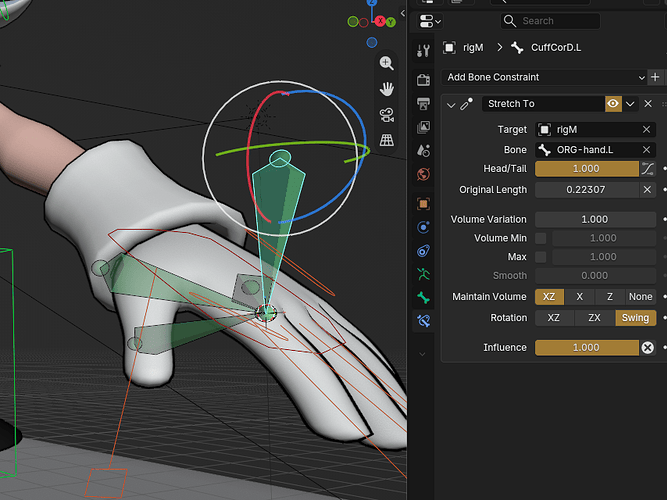Click the Smooth value field
667x500 pixels.
595,276
